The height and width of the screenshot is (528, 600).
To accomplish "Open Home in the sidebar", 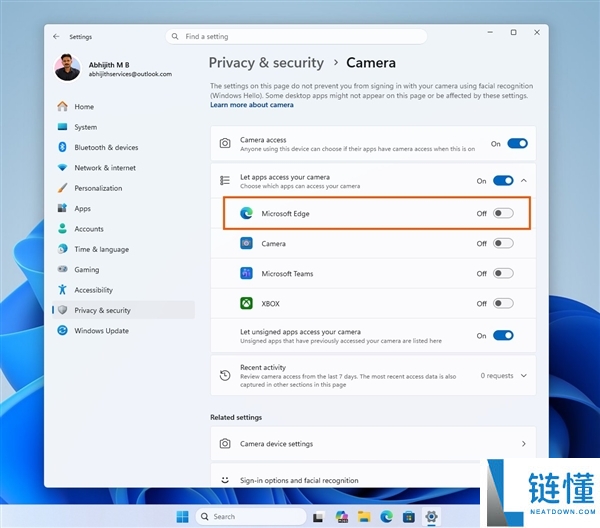I will pyautogui.click(x=123, y=106).
